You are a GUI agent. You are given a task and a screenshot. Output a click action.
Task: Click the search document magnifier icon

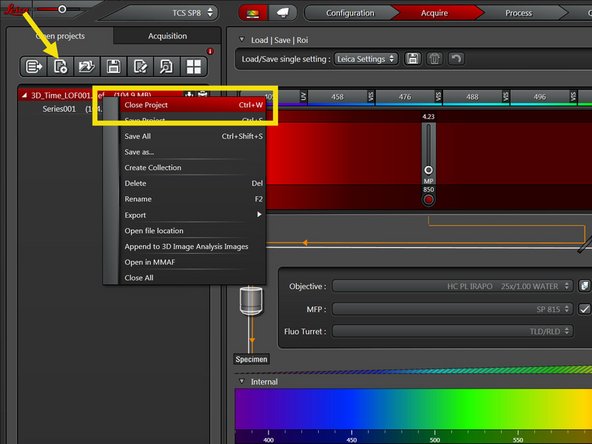167,67
